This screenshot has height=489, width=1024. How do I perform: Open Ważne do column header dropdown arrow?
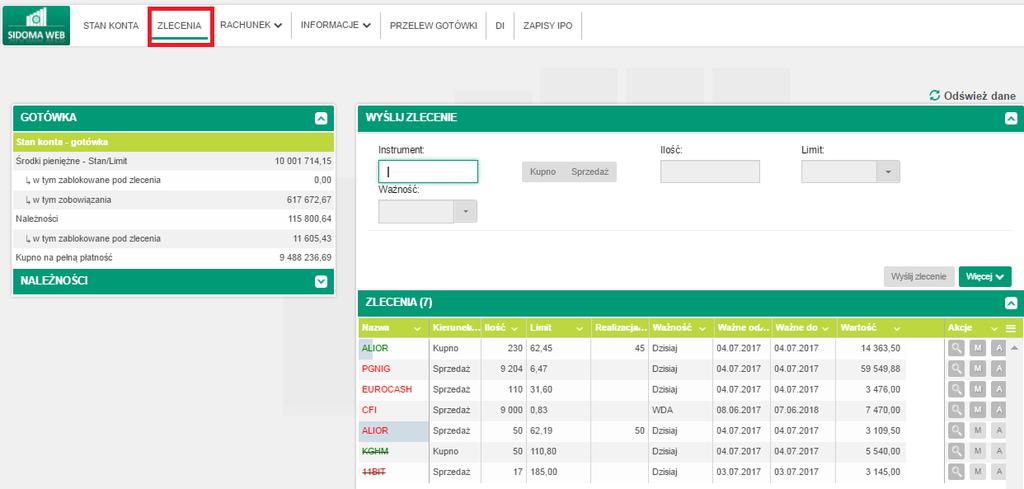[x=825, y=328]
